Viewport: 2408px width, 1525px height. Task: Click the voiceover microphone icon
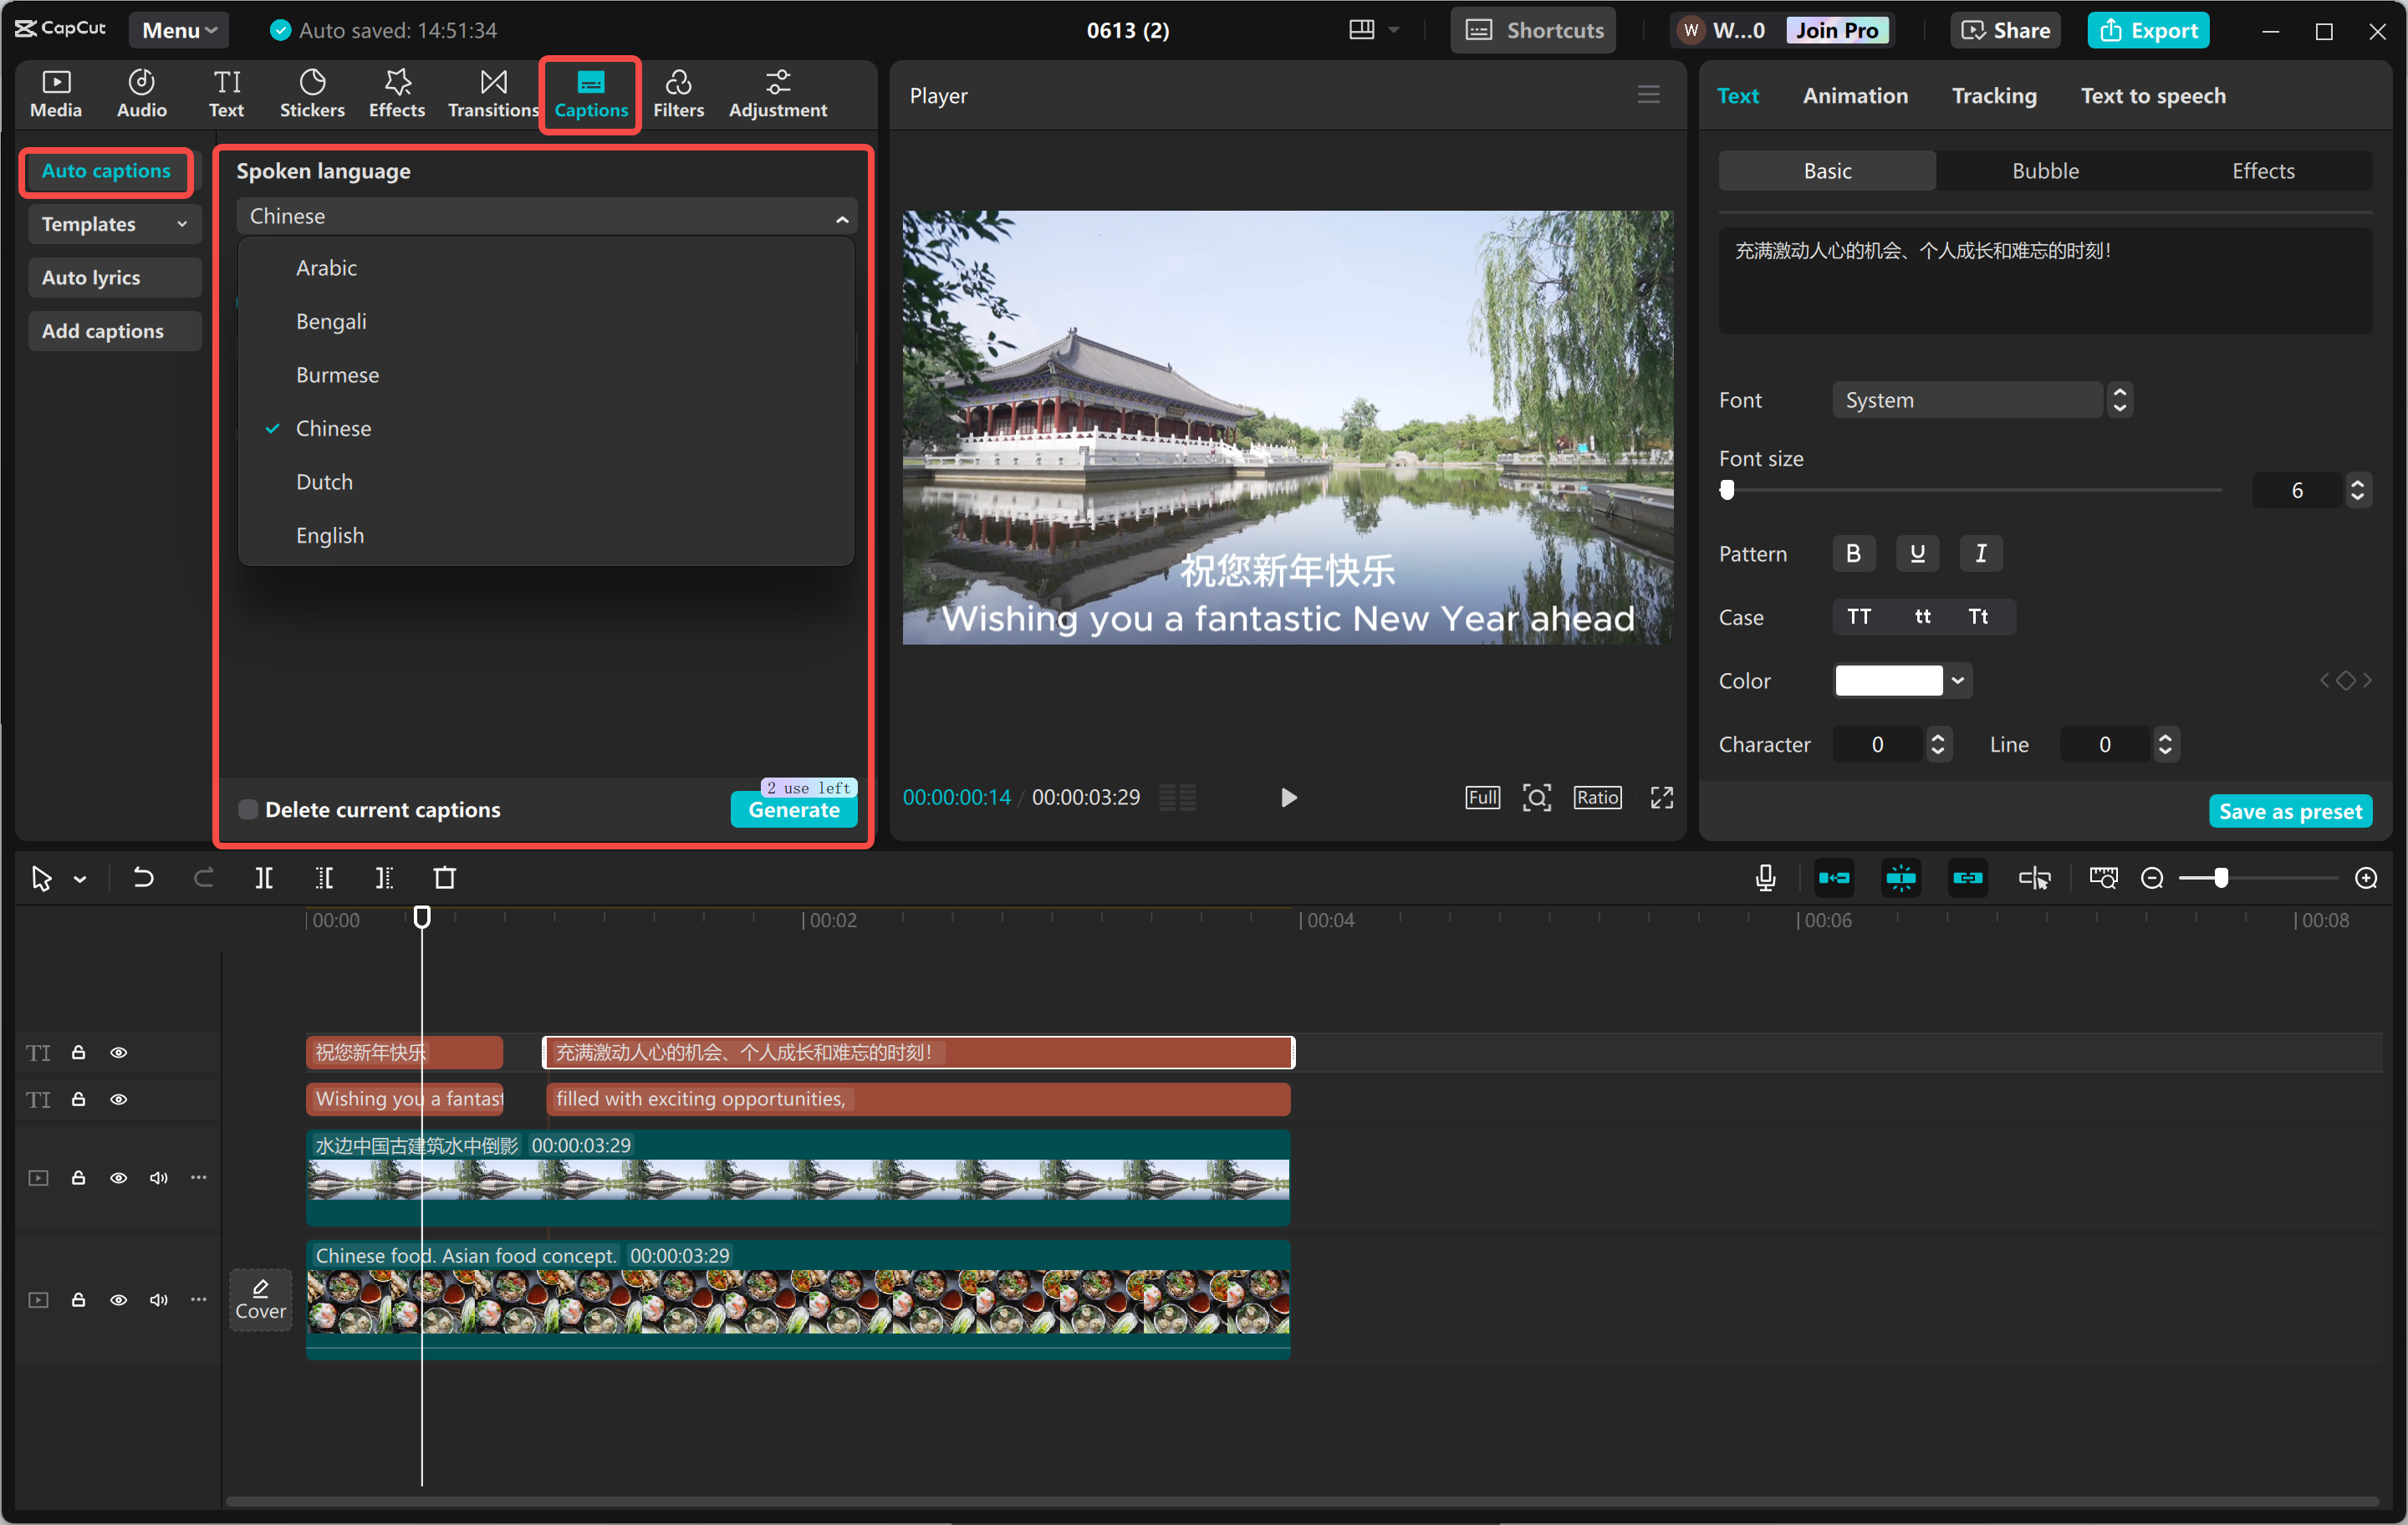point(1765,877)
